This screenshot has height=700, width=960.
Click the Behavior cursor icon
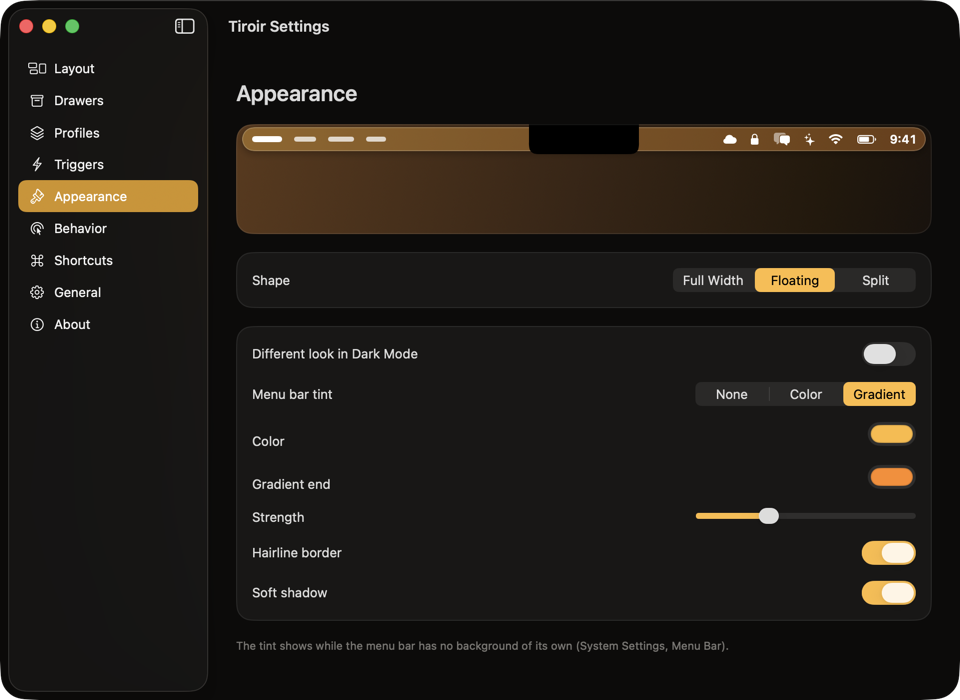(x=37, y=228)
